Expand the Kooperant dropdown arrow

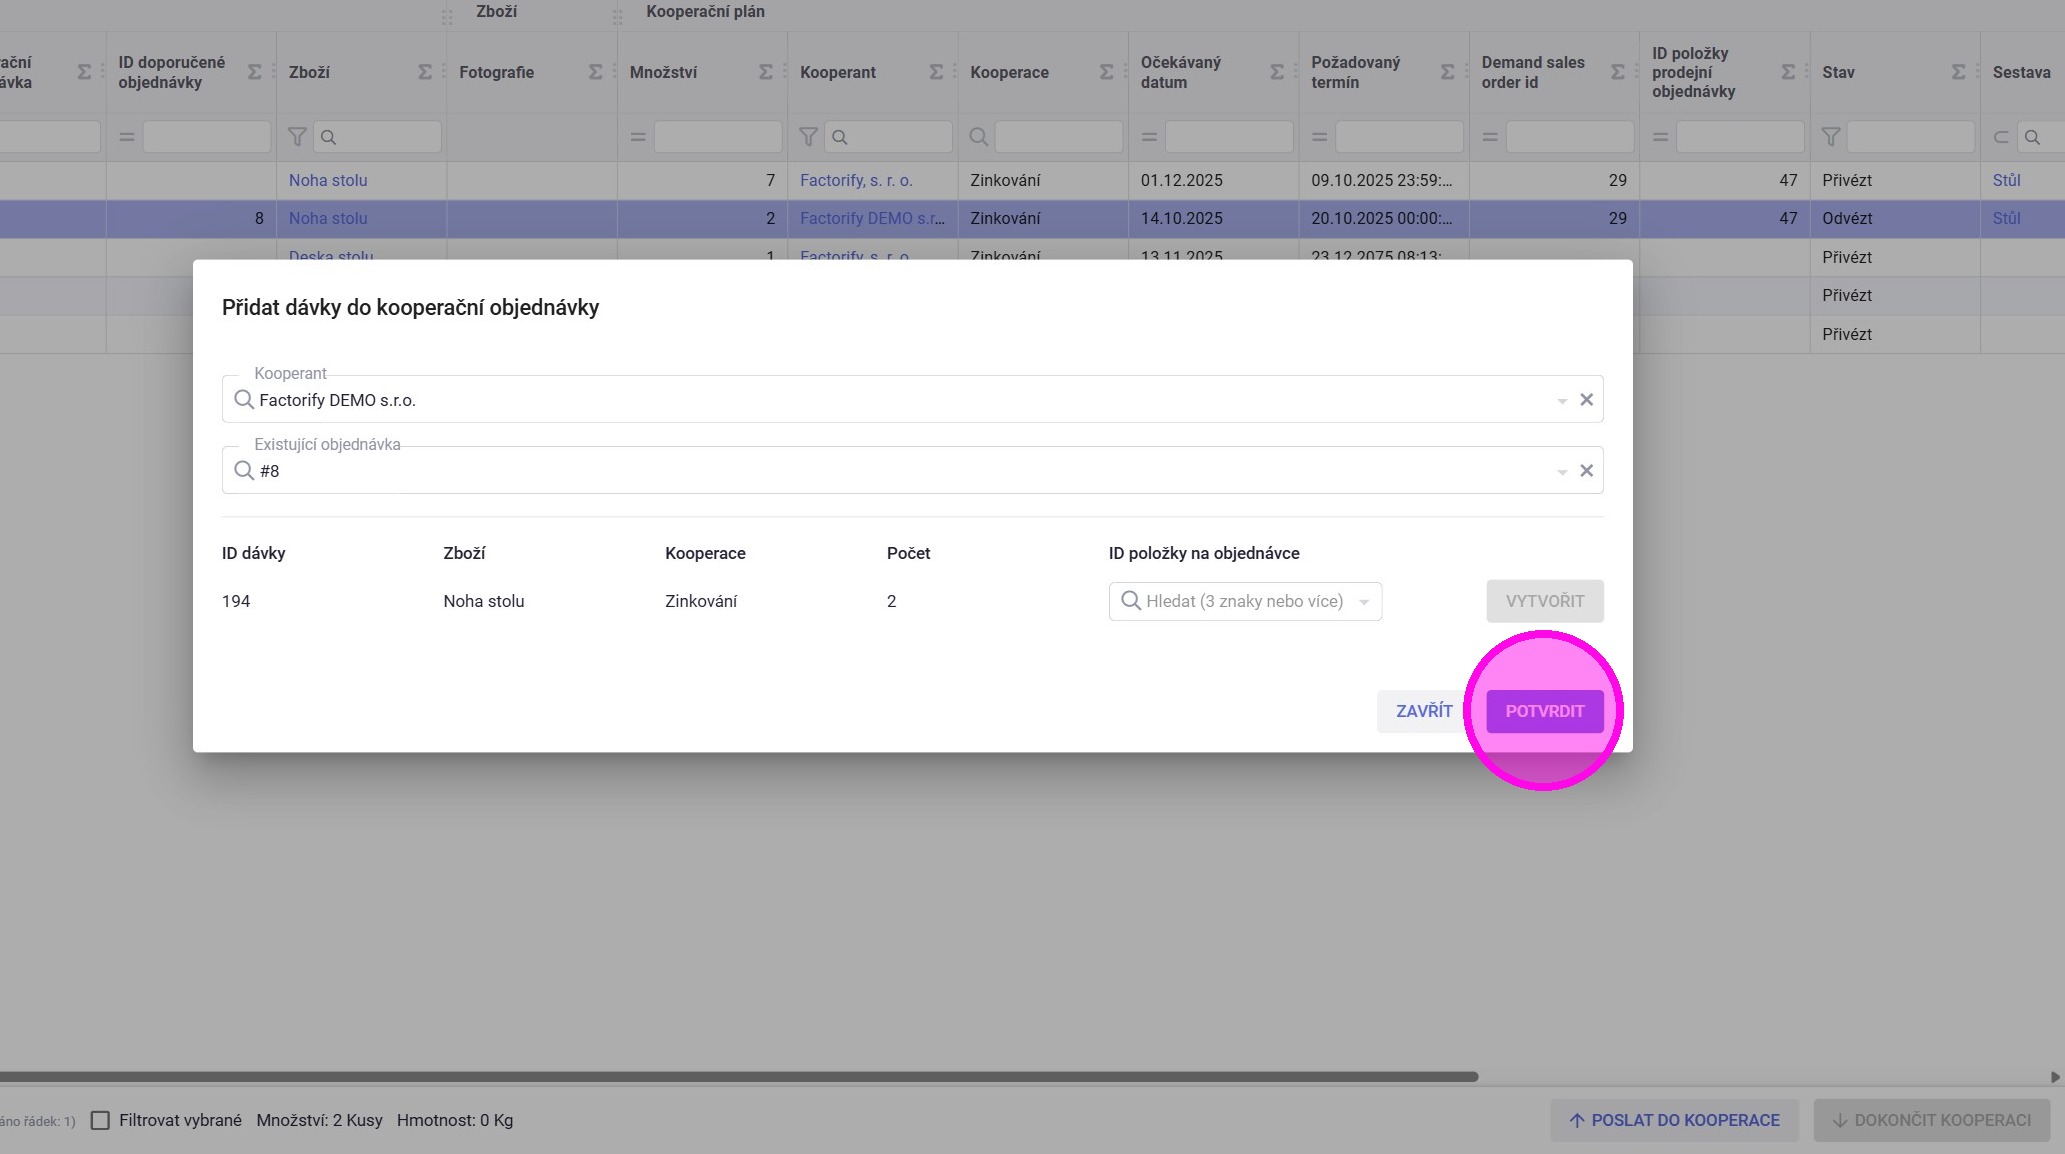click(1561, 401)
